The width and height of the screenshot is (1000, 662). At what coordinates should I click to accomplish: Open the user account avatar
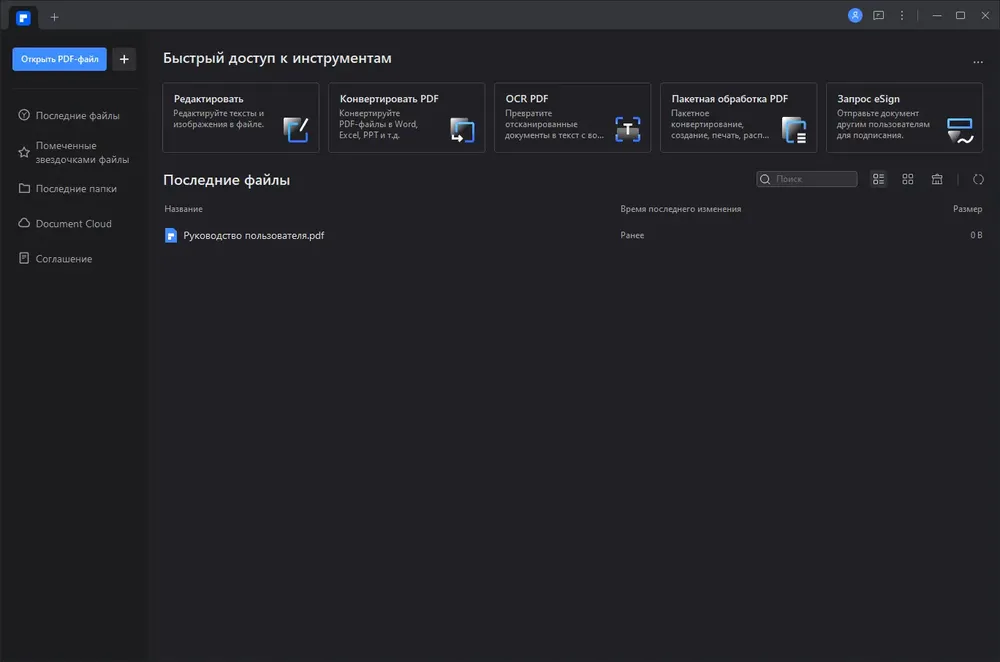coord(855,15)
